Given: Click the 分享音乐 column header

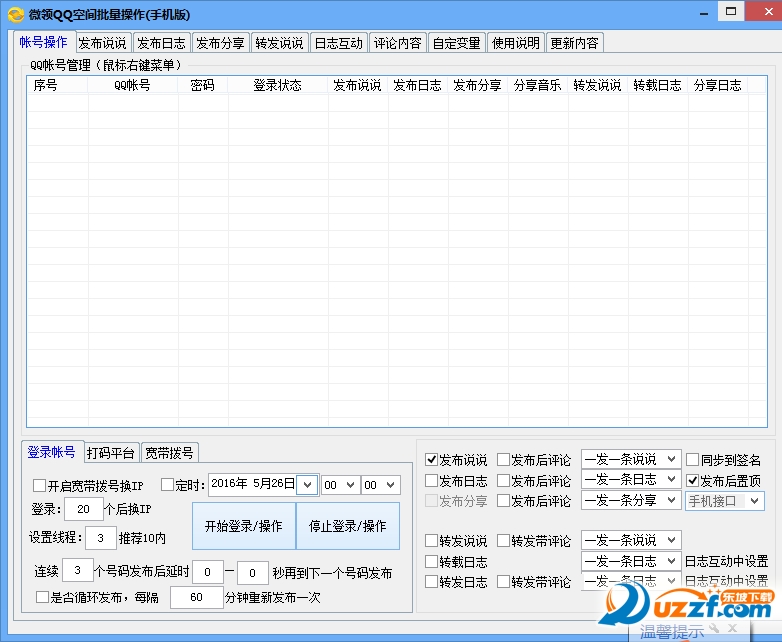Looking at the screenshot, I should pos(538,85).
